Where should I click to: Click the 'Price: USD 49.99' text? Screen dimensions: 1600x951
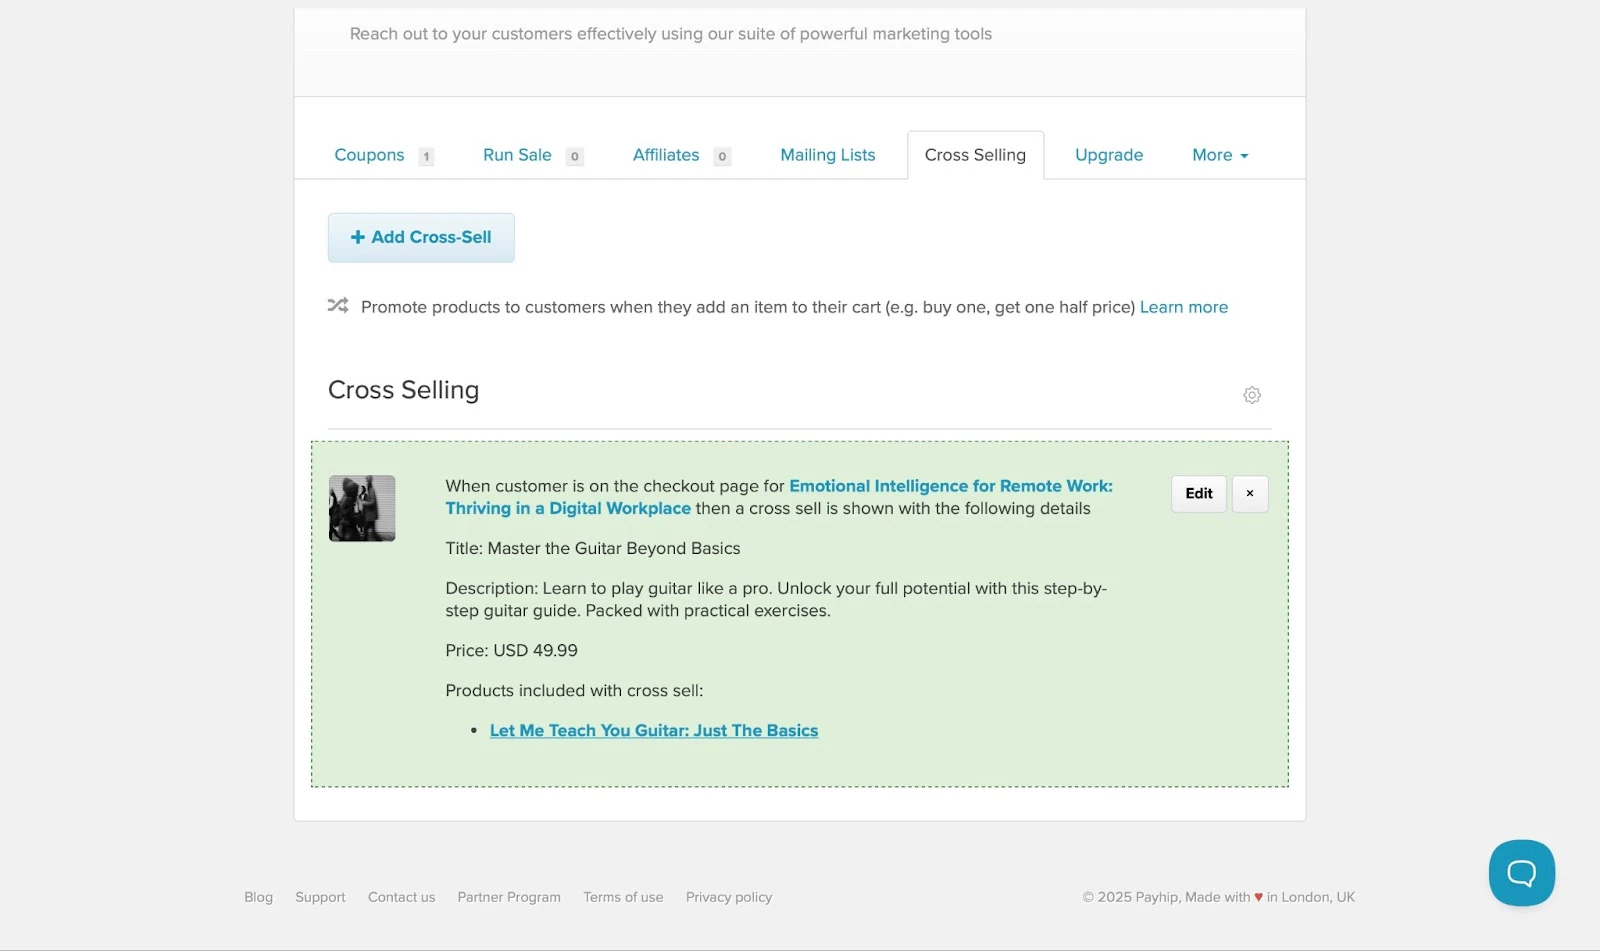511,650
